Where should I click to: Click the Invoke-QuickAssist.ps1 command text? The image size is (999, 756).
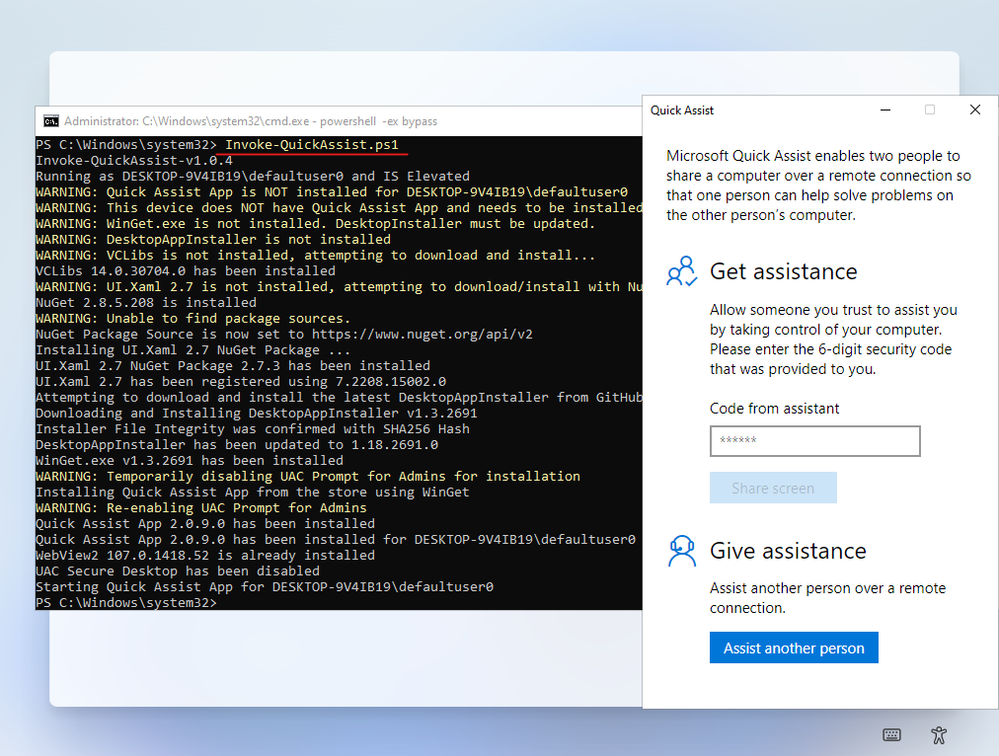click(x=312, y=145)
